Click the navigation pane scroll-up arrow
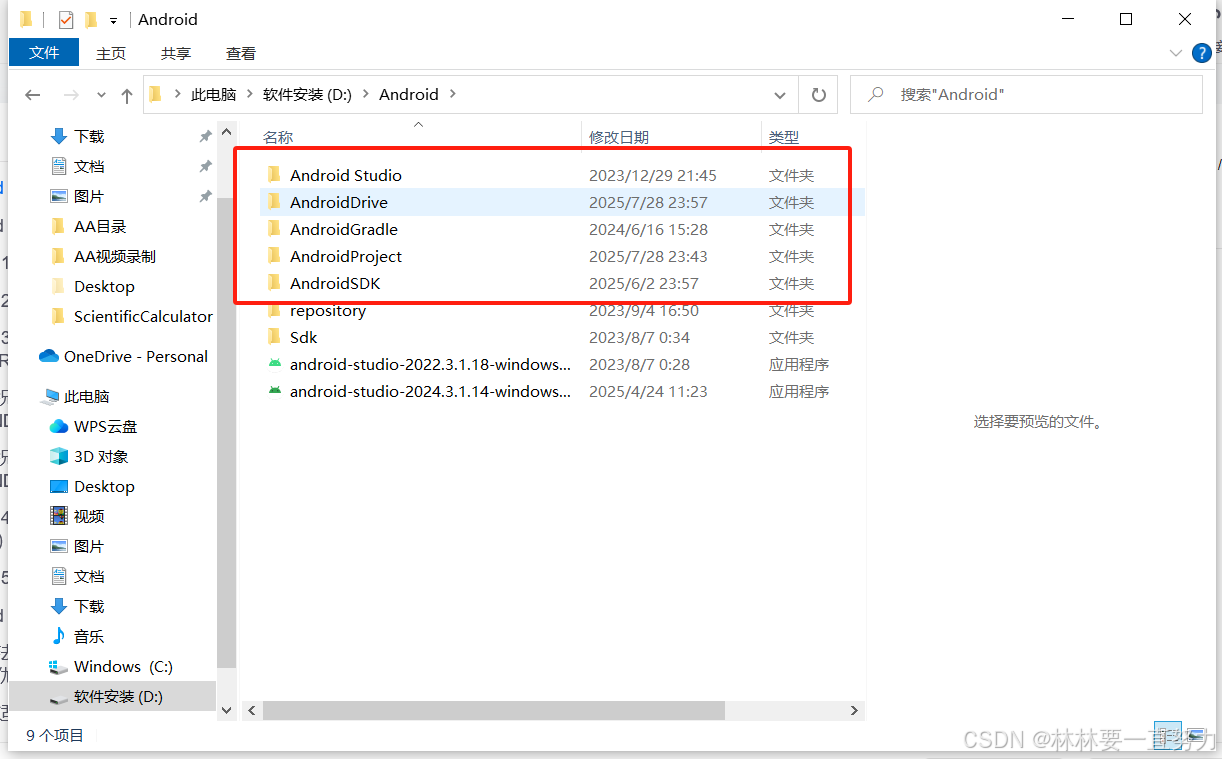The image size is (1222, 759). 226,130
